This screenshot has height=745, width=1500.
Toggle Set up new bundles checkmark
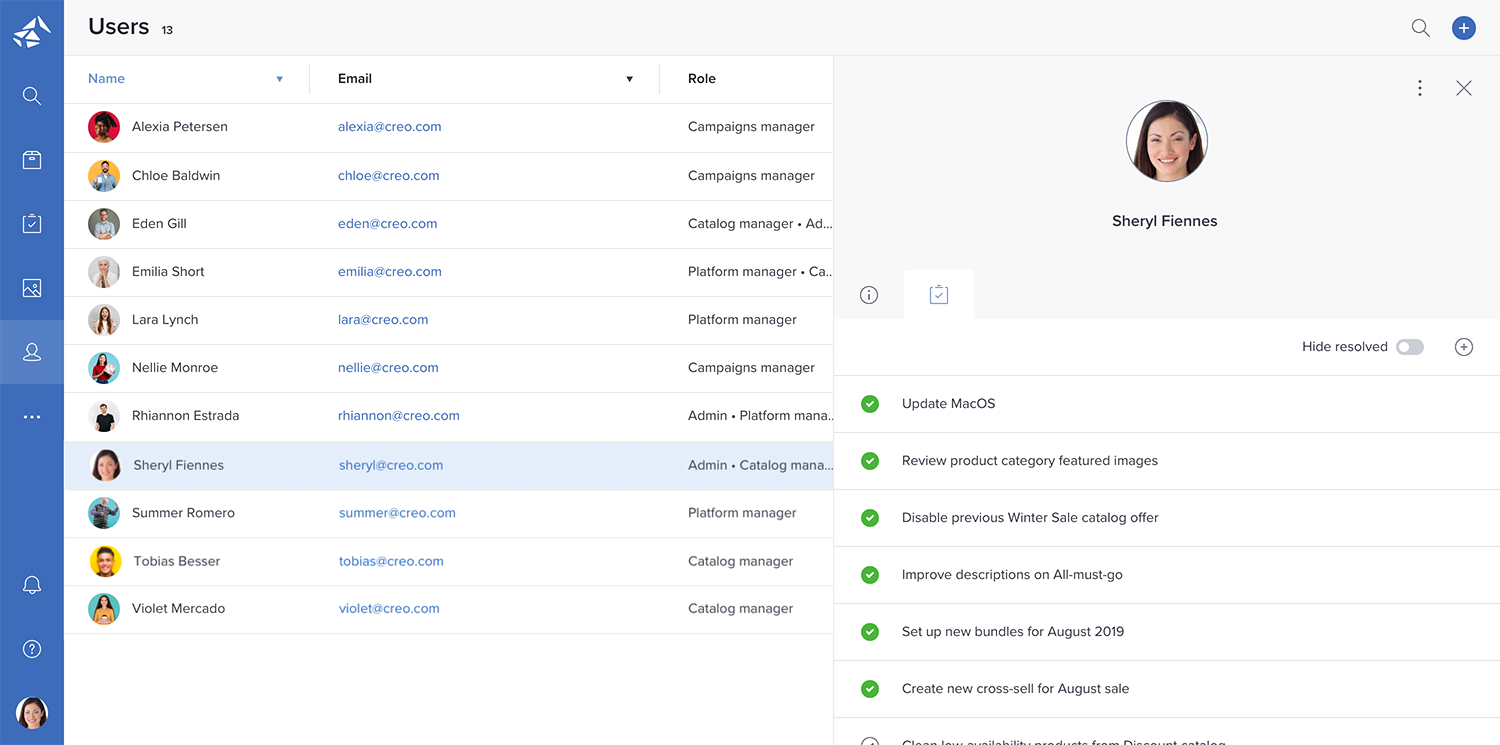(x=870, y=632)
